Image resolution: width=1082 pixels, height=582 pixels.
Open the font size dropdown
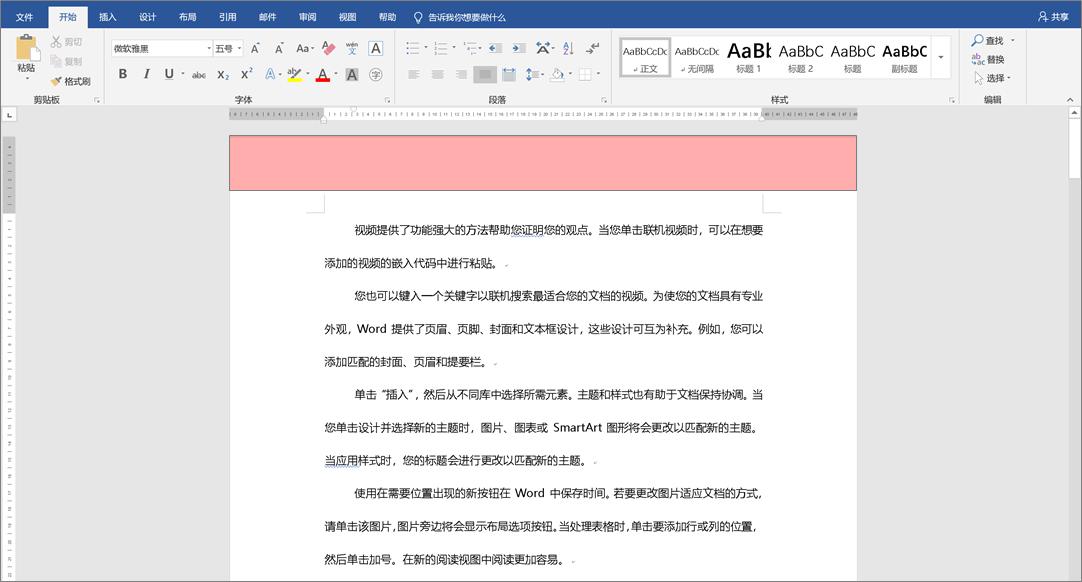point(238,47)
